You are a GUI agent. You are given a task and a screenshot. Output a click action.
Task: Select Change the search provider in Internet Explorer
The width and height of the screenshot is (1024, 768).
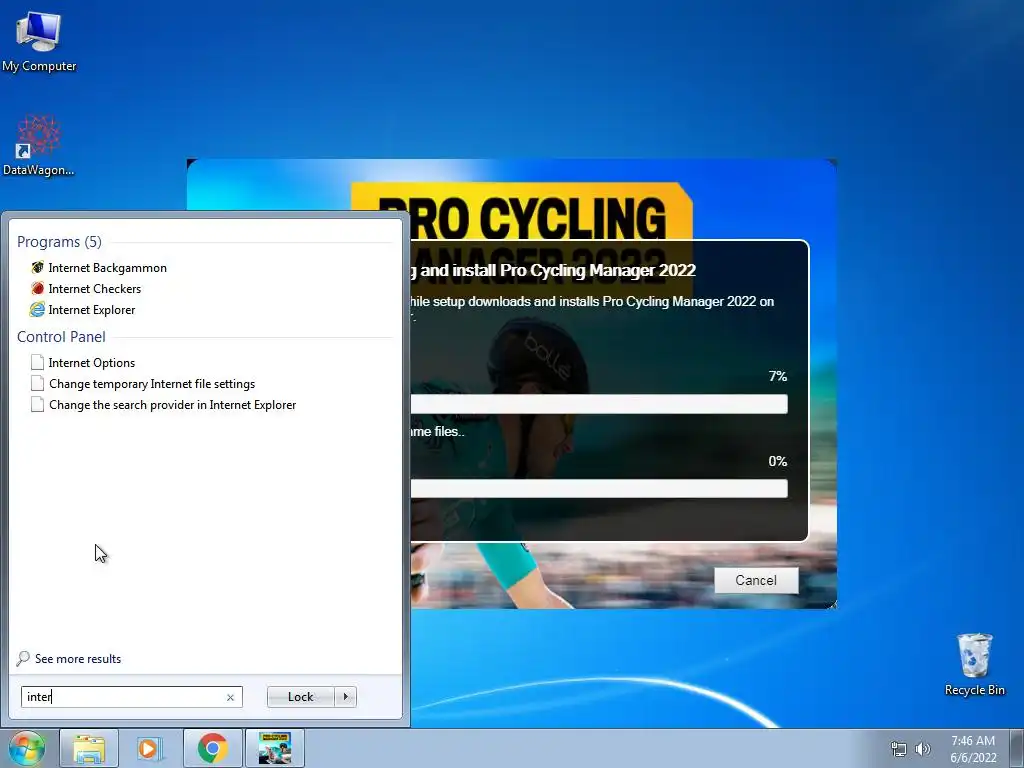click(x=172, y=405)
